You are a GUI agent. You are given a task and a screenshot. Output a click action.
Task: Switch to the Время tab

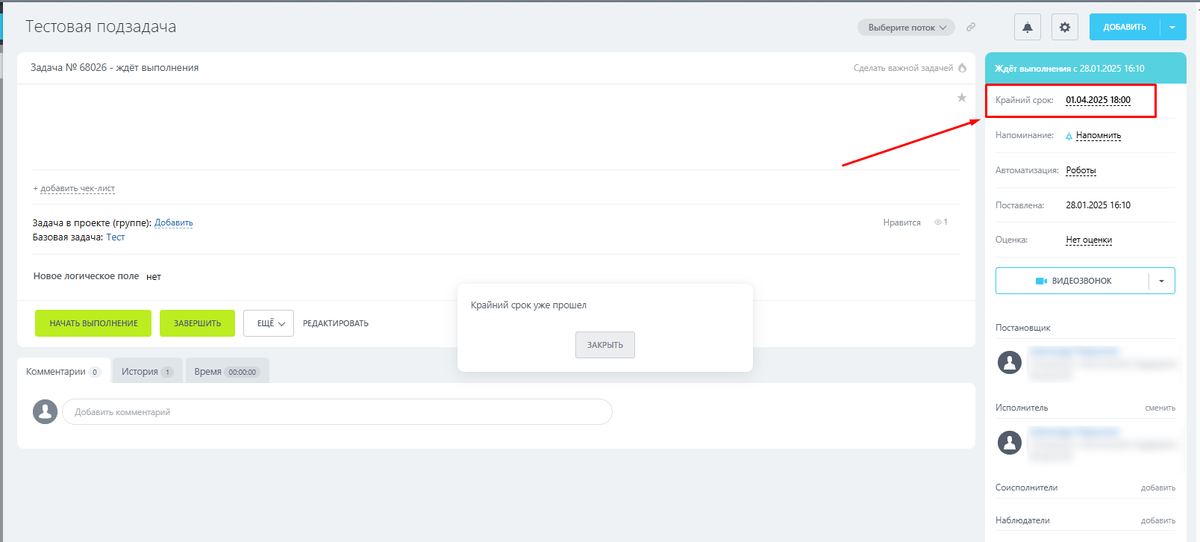[226, 371]
